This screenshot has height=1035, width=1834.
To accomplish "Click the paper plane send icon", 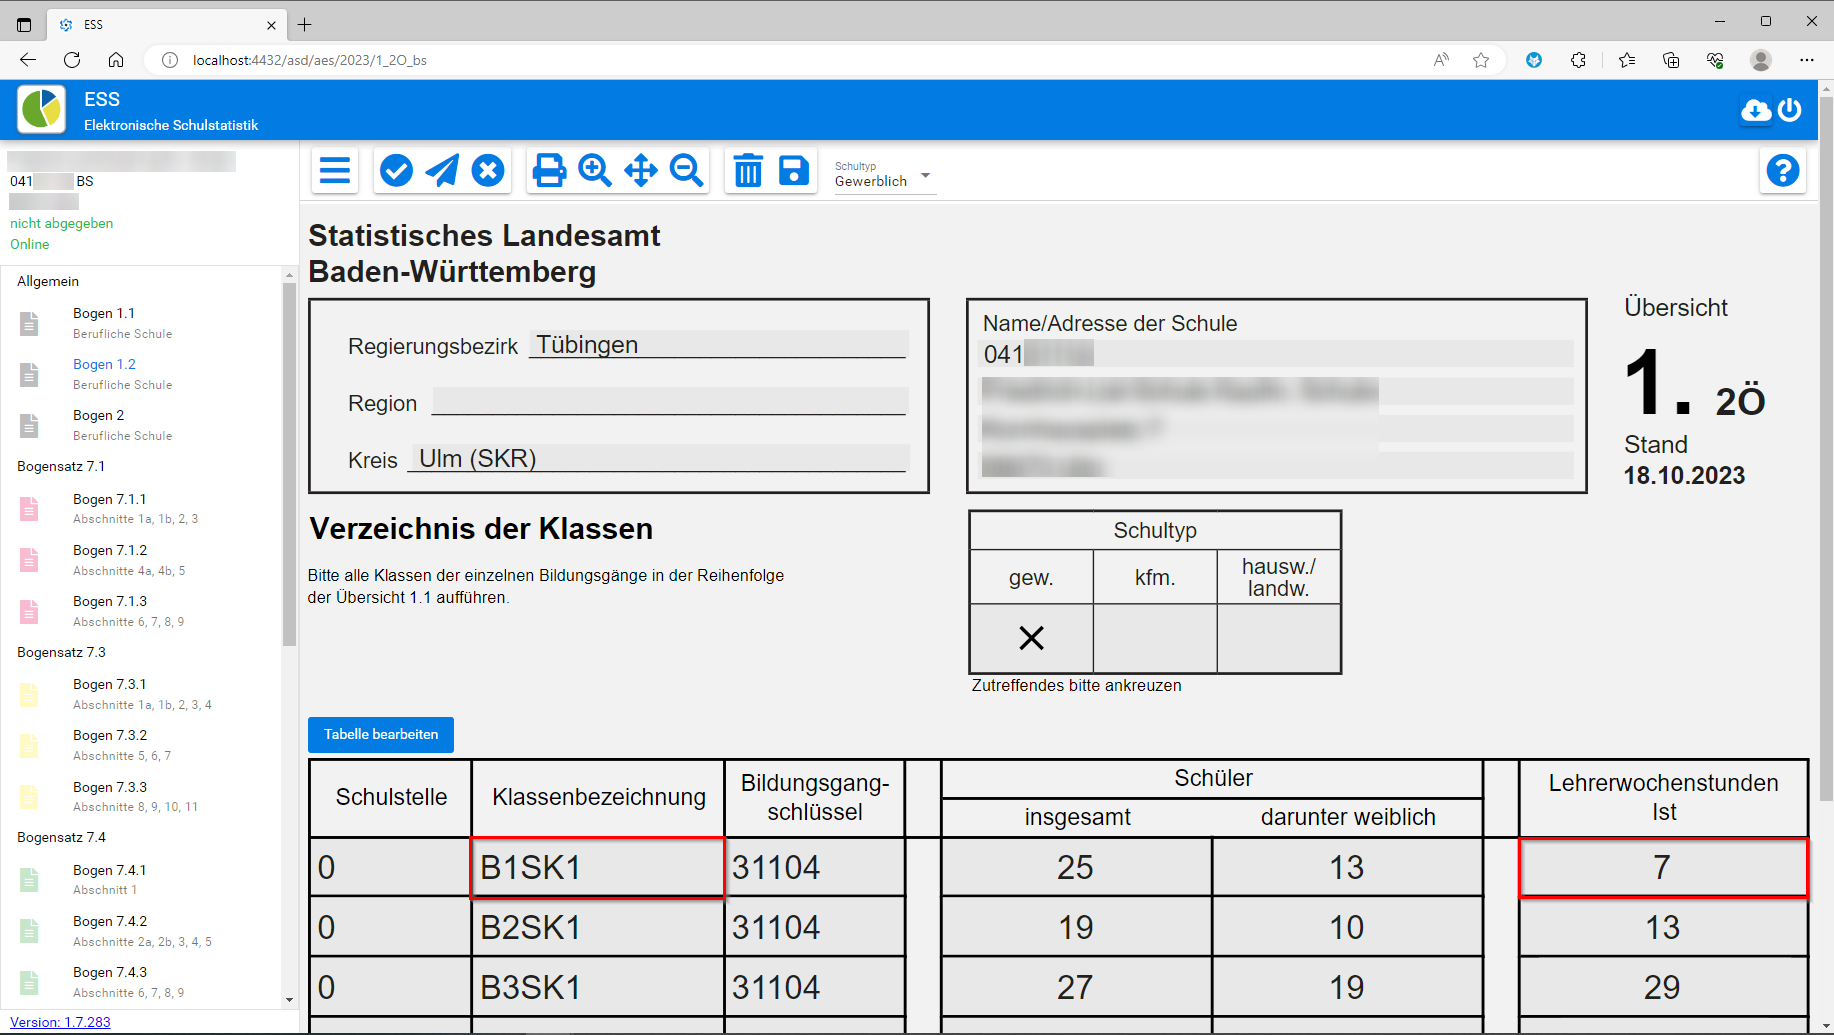I will (x=442, y=171).
